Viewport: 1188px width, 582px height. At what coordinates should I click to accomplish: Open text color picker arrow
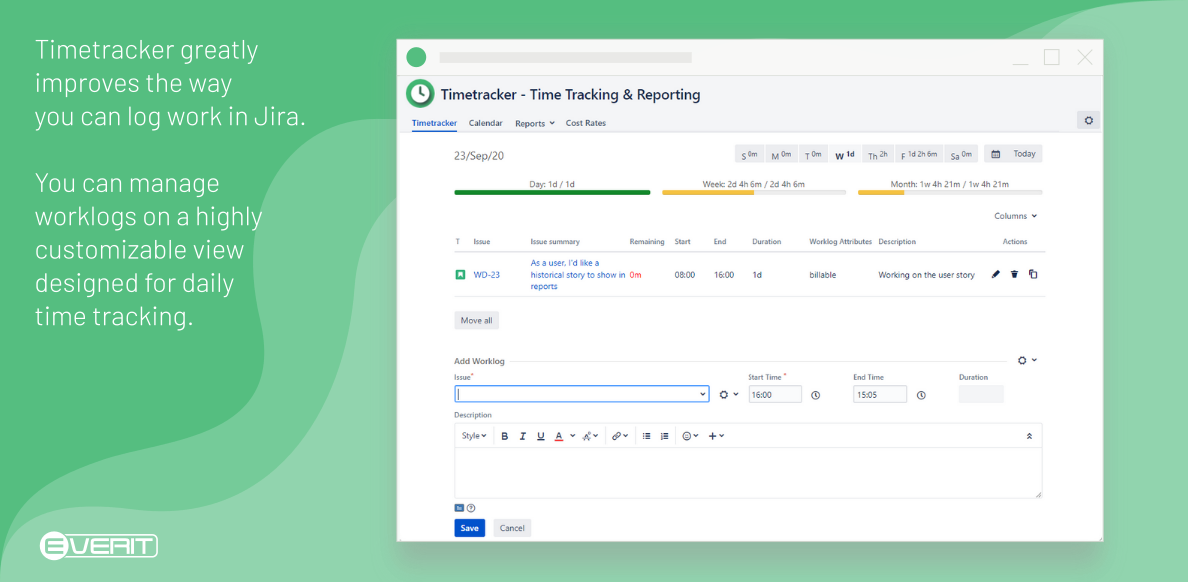[x=573, y=436]
